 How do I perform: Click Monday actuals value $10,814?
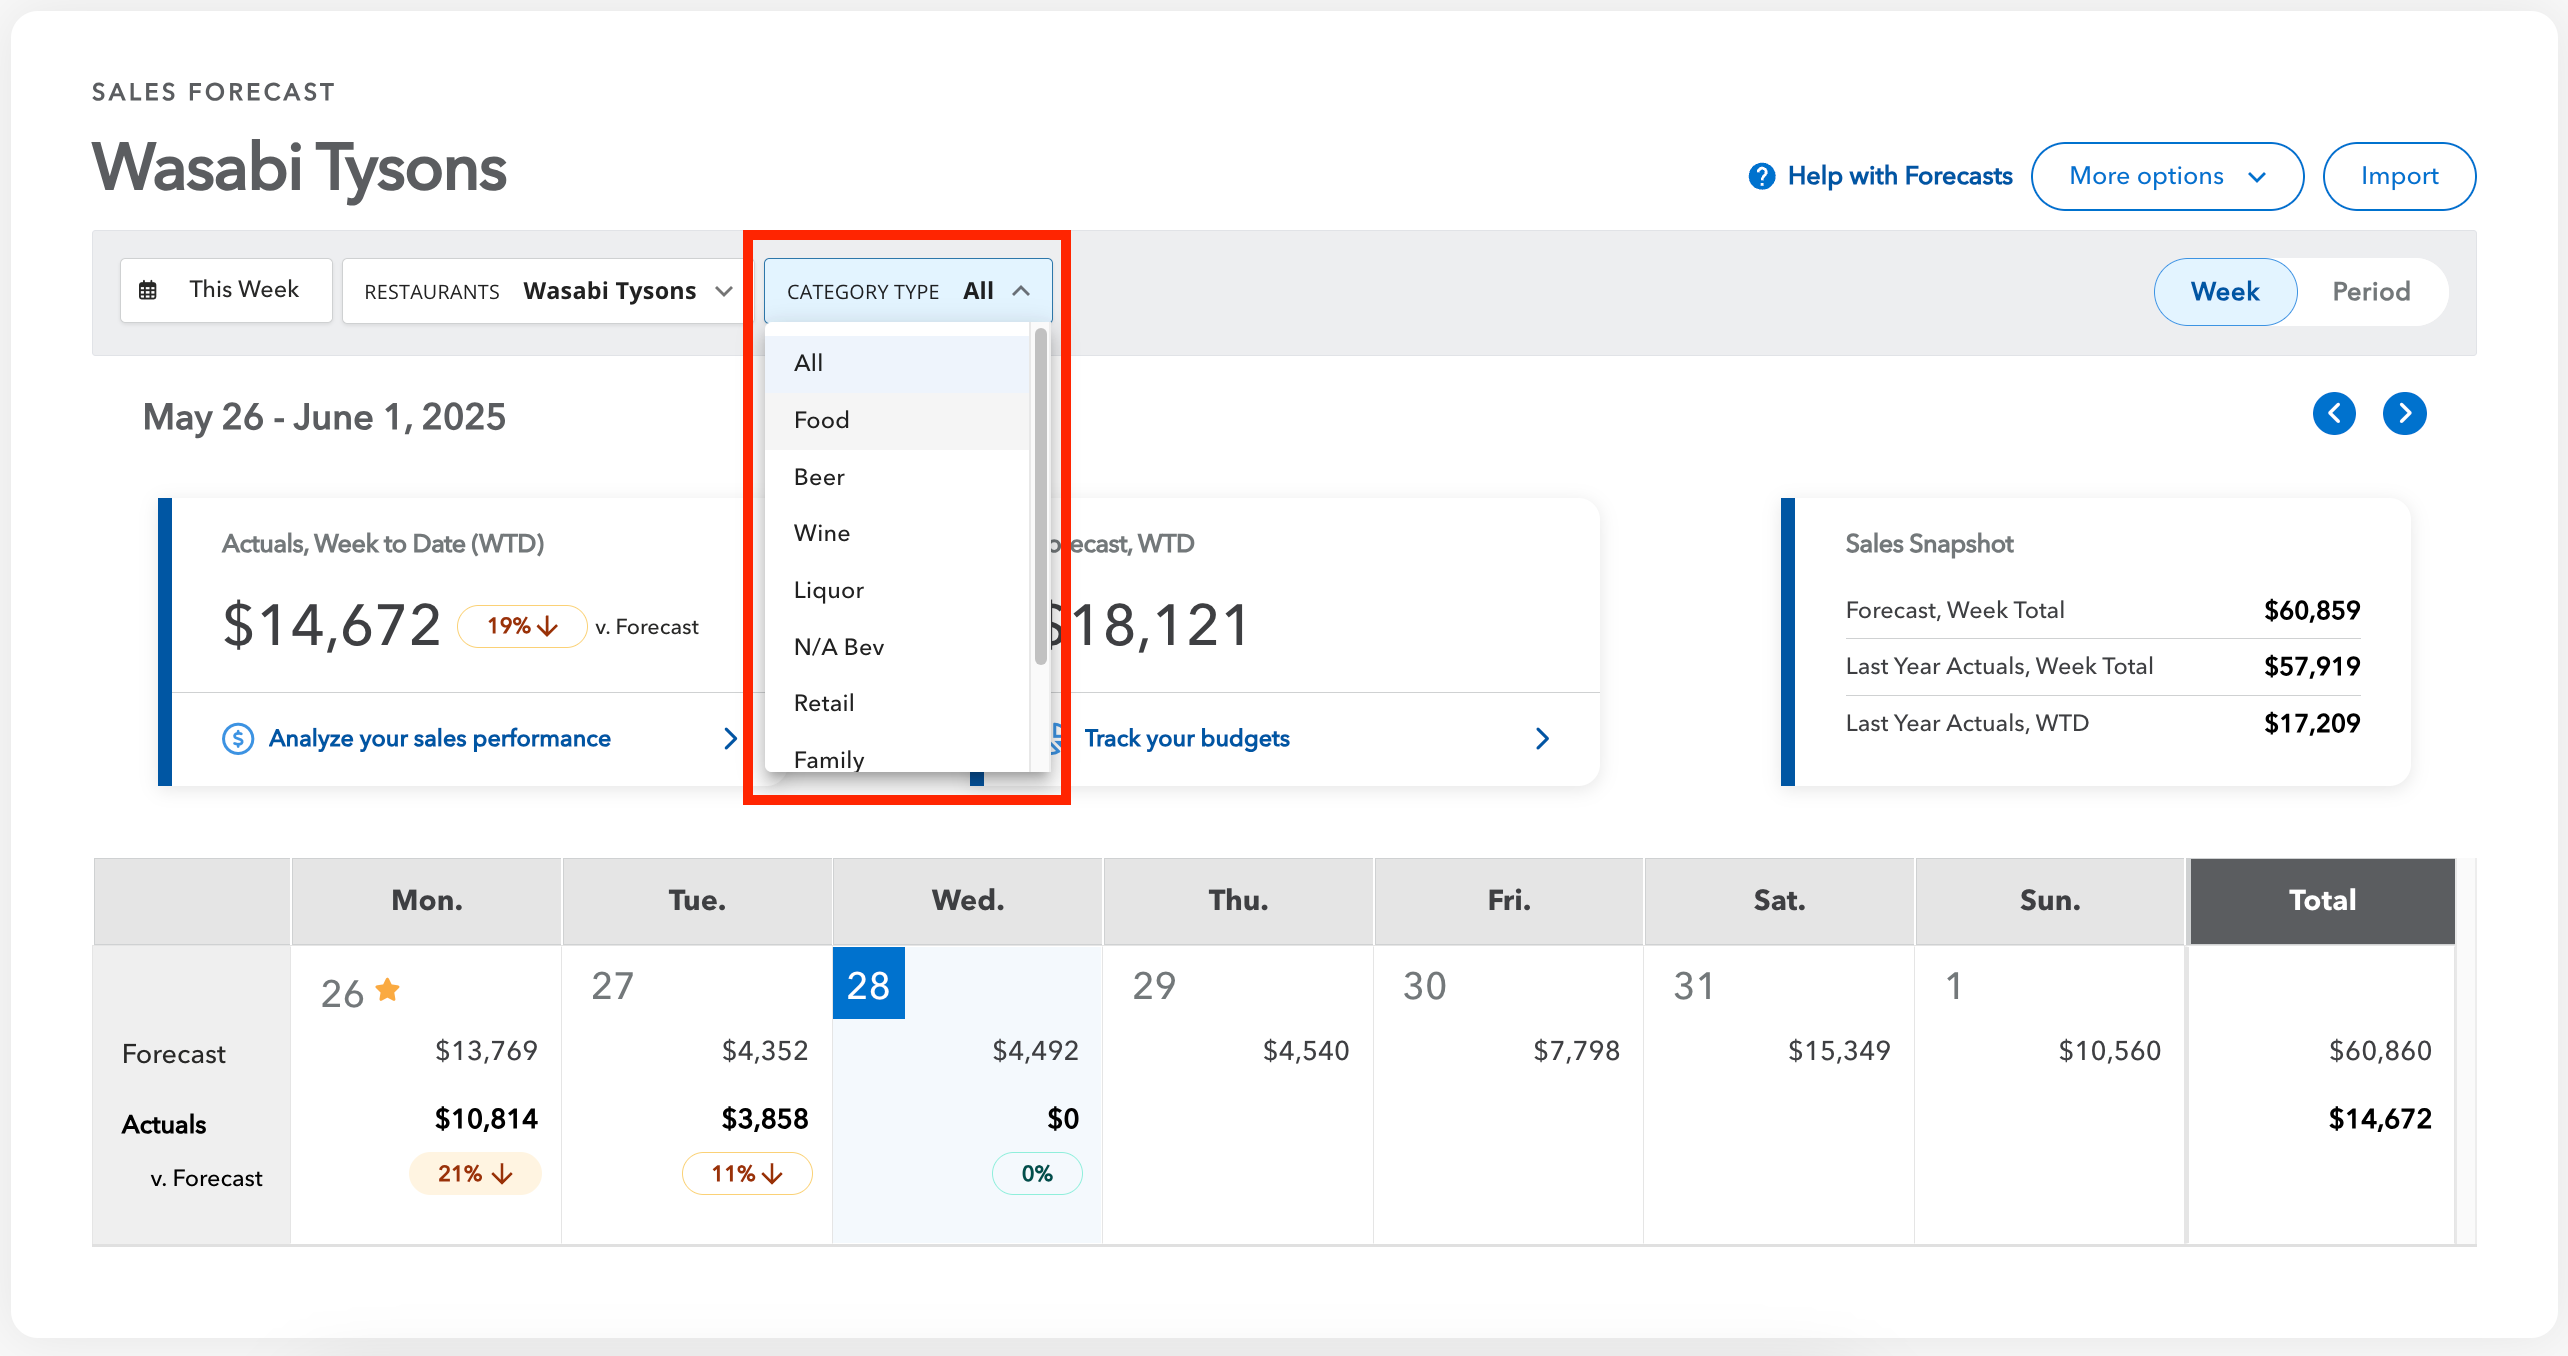click(486, 1119)
